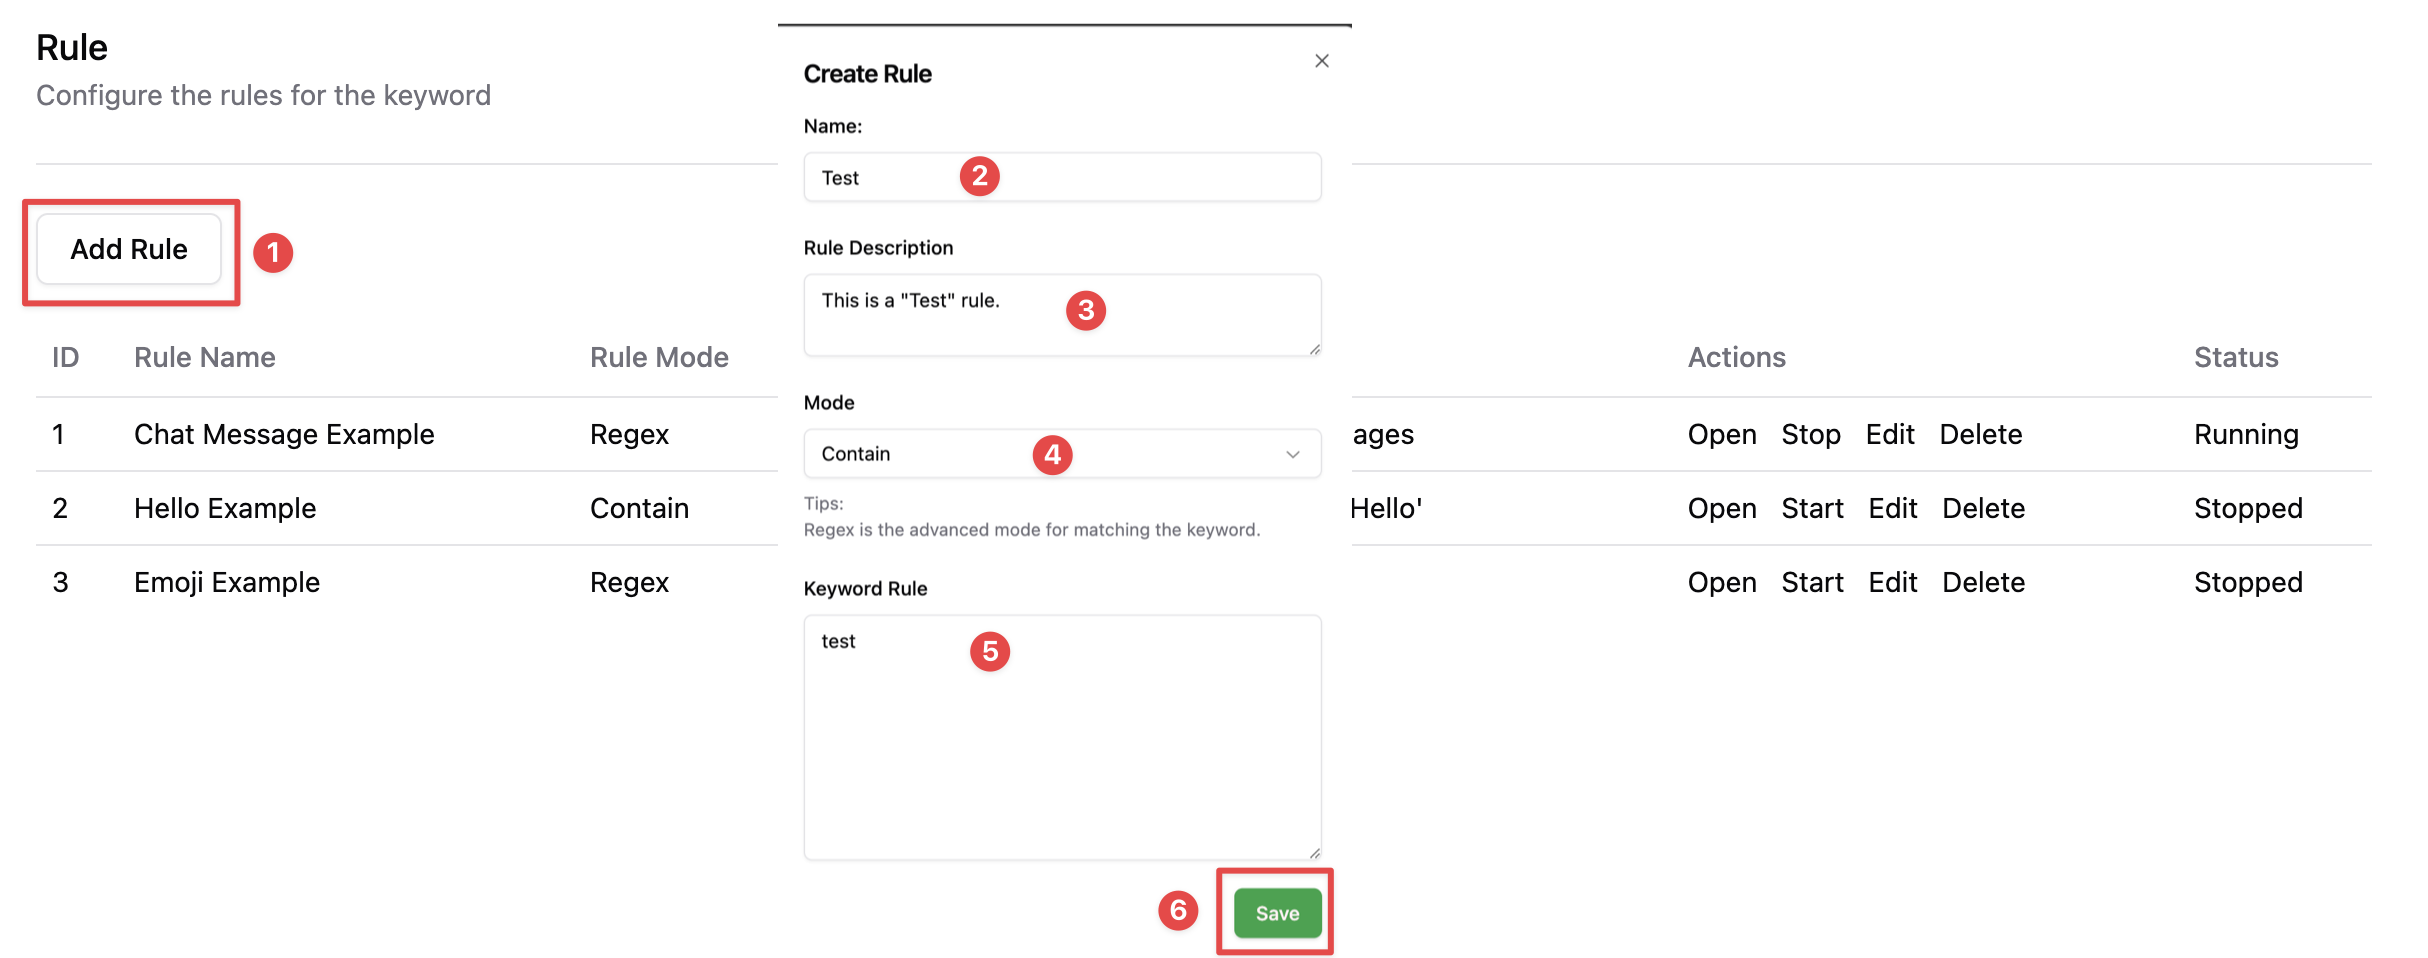Start the Hello Example rule

click(1812, 508)
